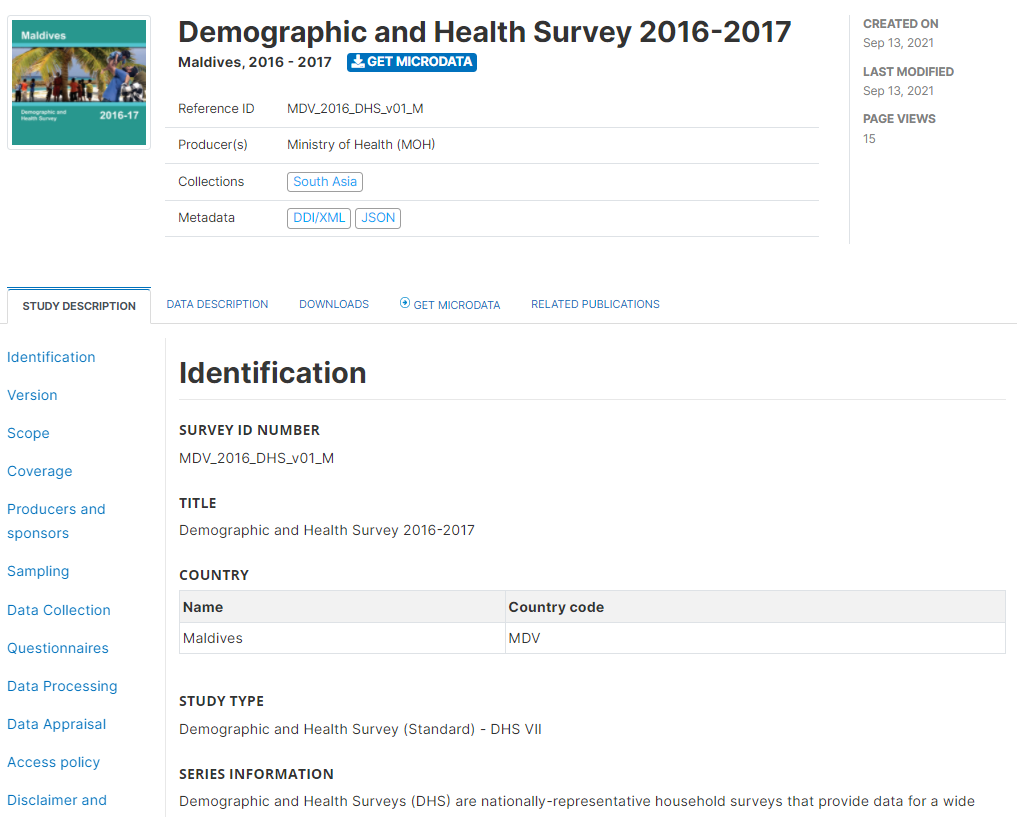
Task: Jump to the Version section
Action: pos(32,395)
